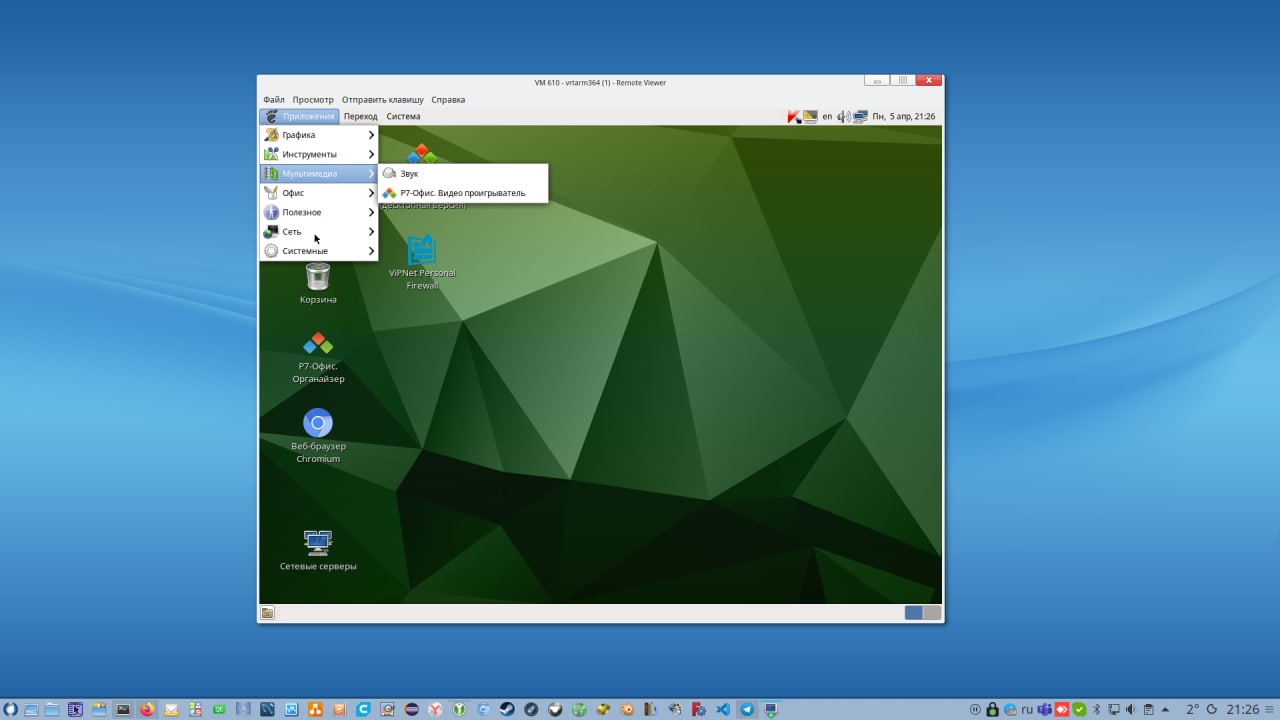Open the host application launcher menu
1280x720 pixels.
[x=11, y=709]
